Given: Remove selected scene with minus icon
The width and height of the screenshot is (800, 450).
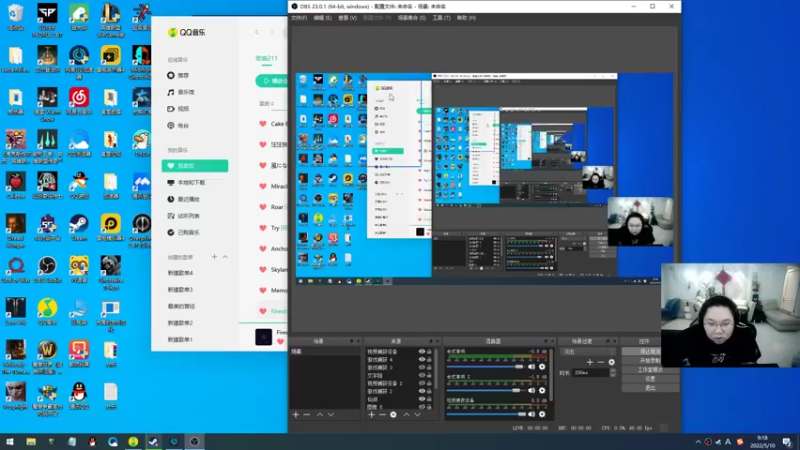Looking at the screenshot, I should pyautogui.click(x=307, y=415).
